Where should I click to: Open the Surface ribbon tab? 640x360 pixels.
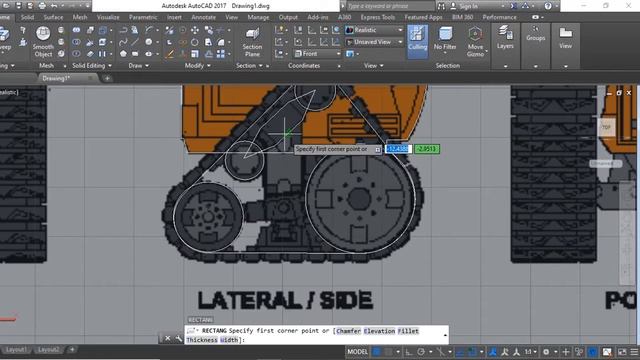(53, 17)
